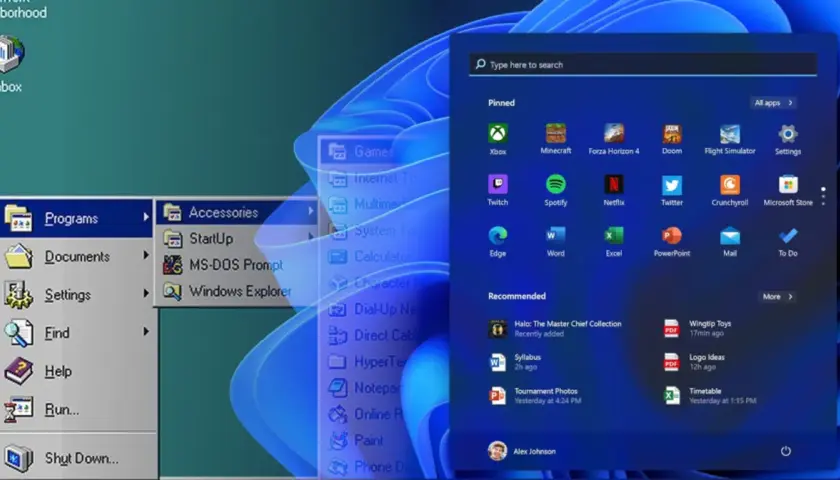Viewport: 840px width, 480px height.
Task: Launch Notepad from Accessories list
Action: tap(364, 388)
